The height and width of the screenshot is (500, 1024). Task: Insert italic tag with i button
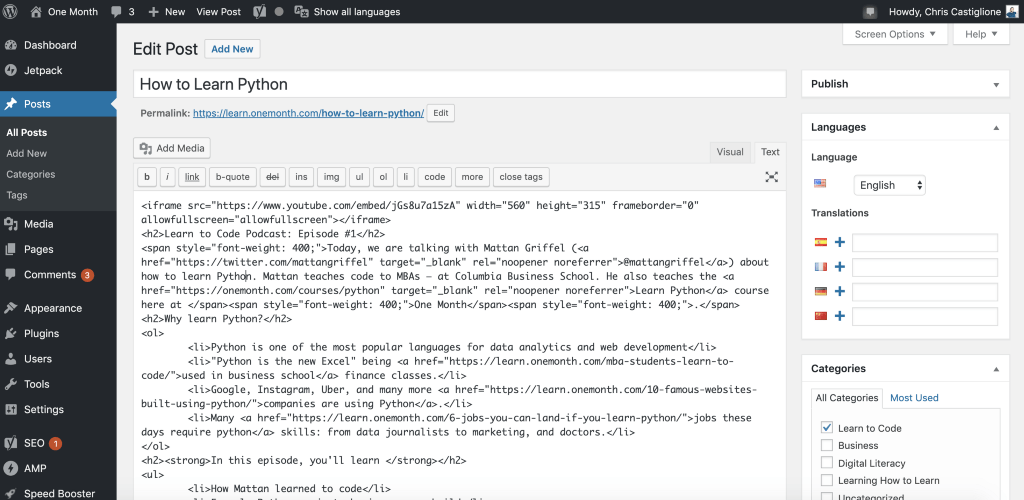click(167, 177)
